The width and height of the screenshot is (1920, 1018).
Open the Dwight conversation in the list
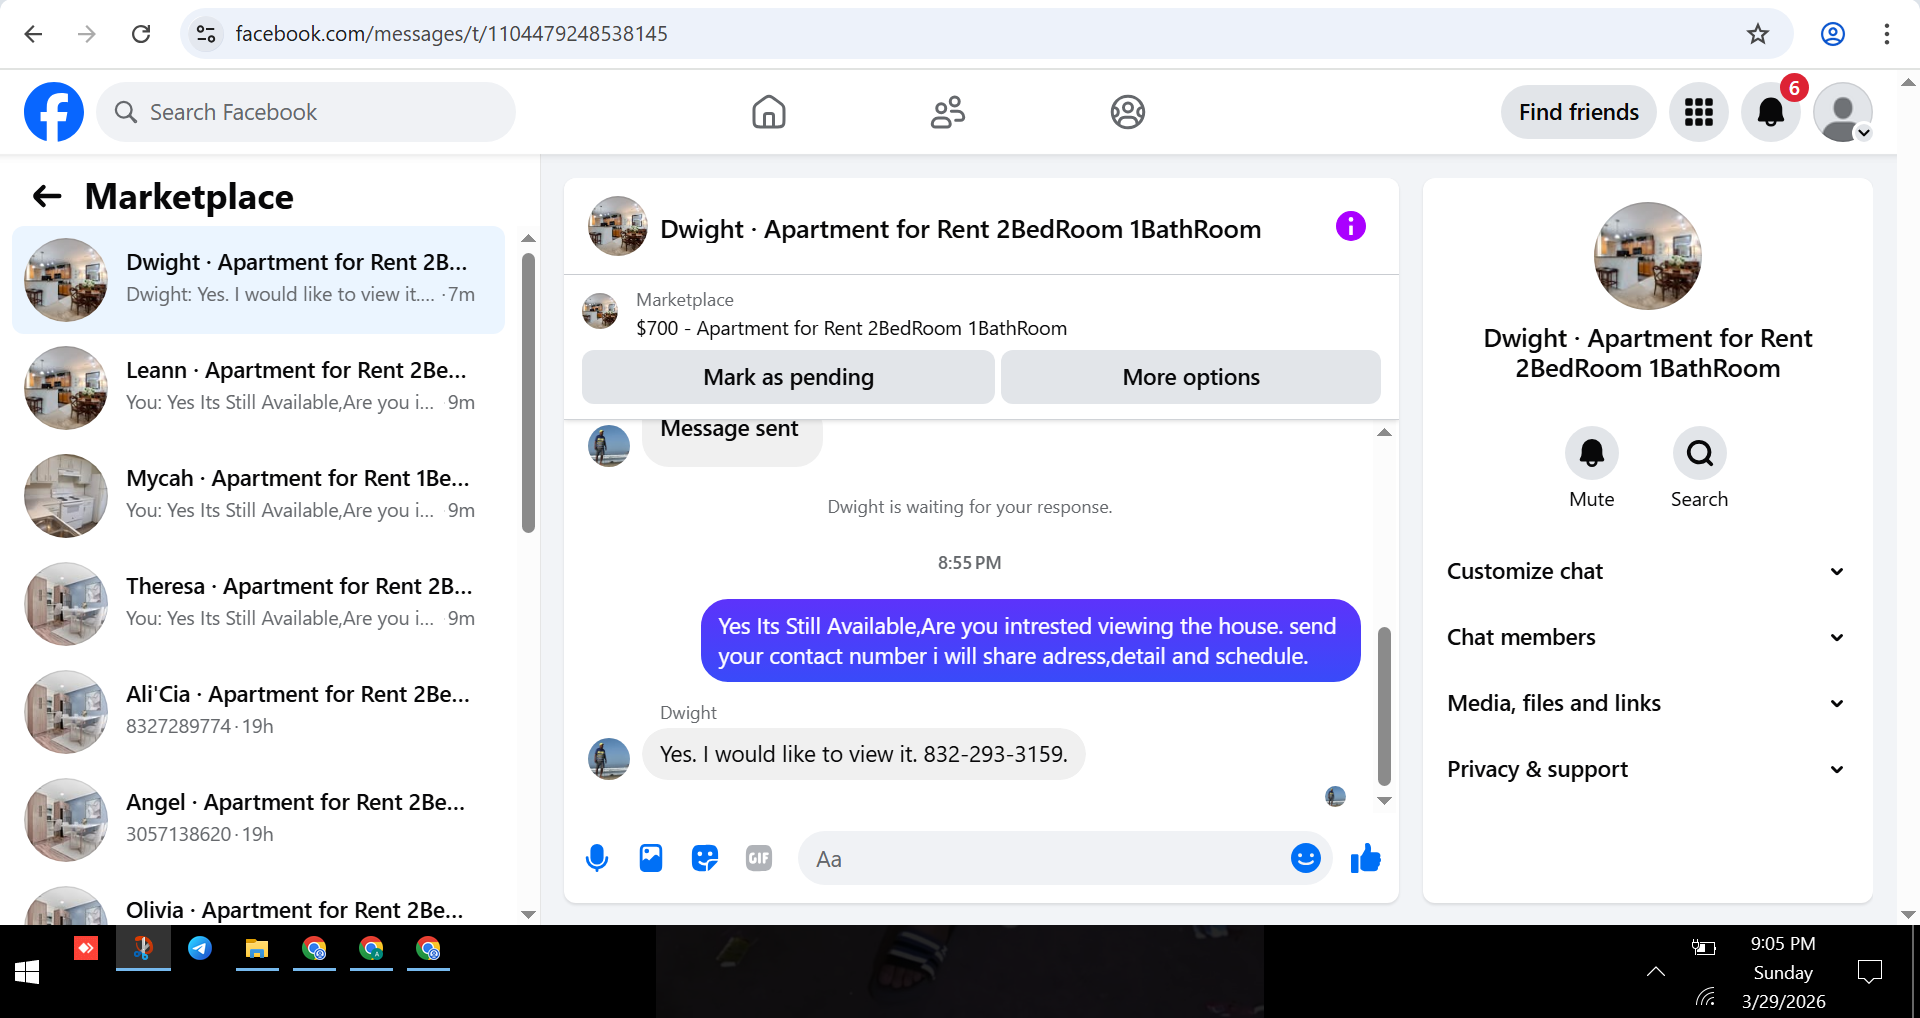click(x=258, y=280)
